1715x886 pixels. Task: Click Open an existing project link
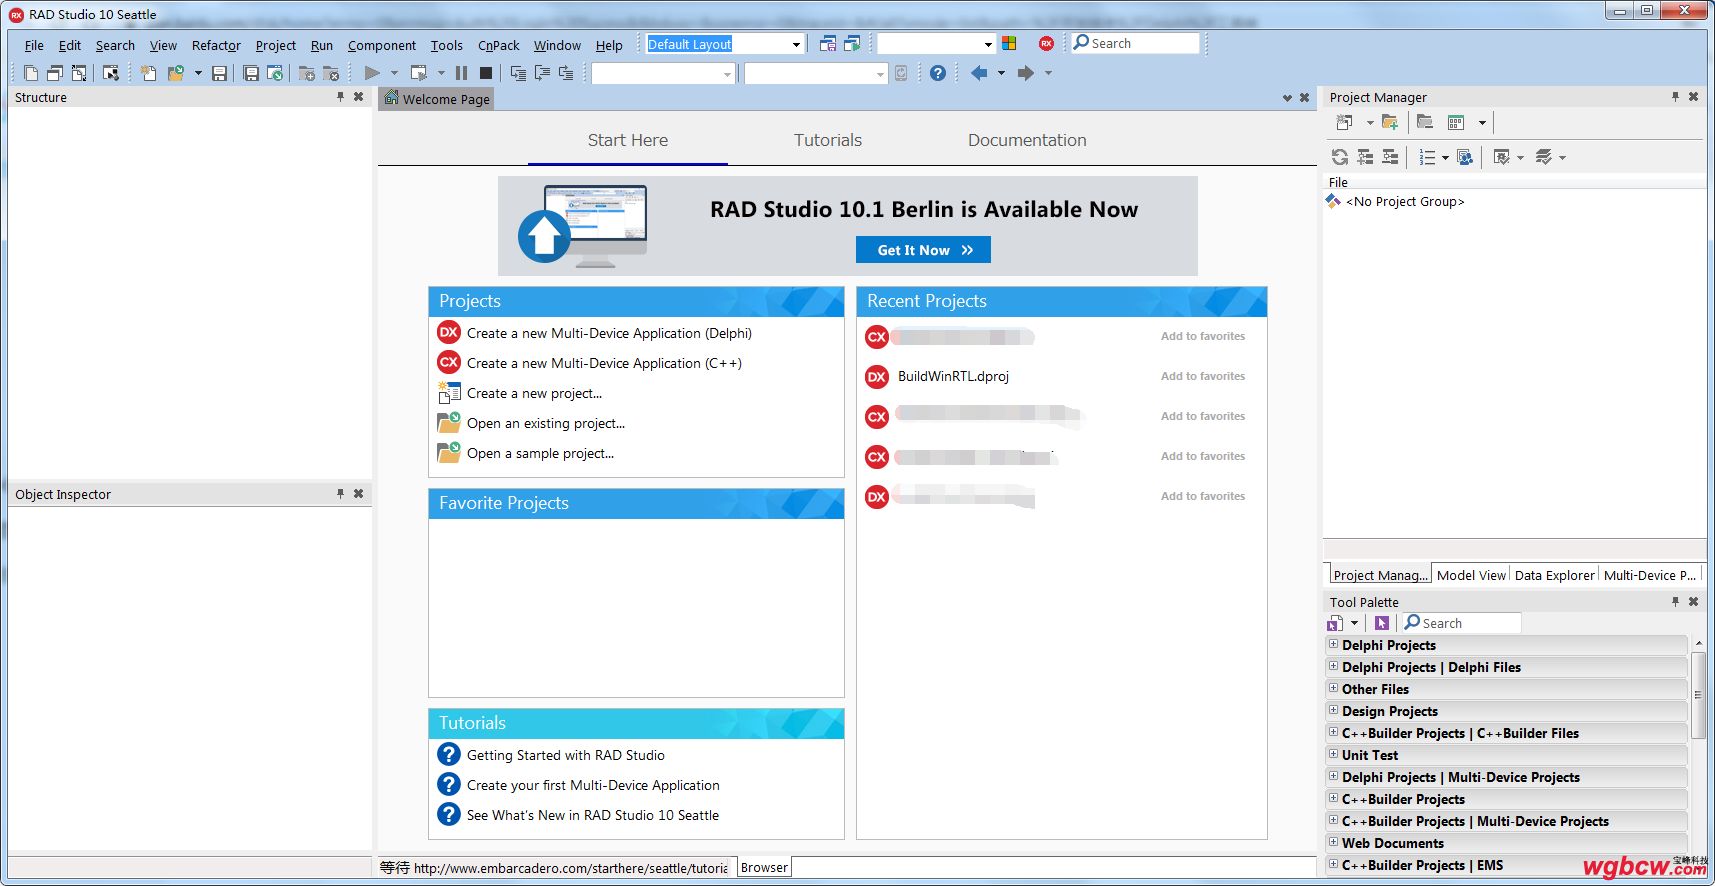(546, 423)
